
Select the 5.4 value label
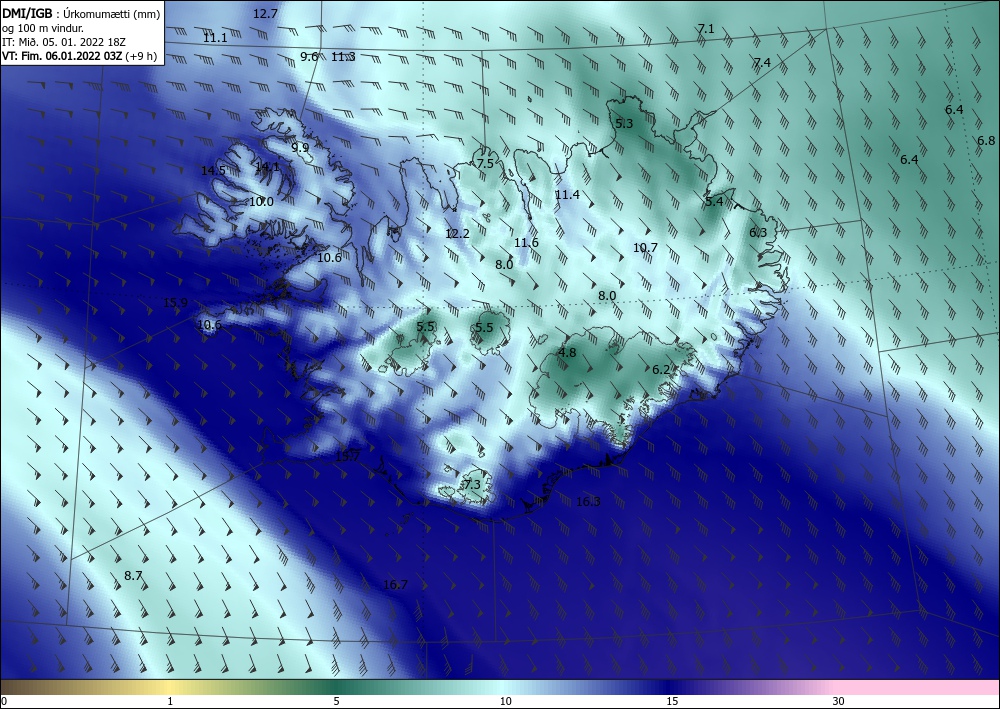[714, 202]
